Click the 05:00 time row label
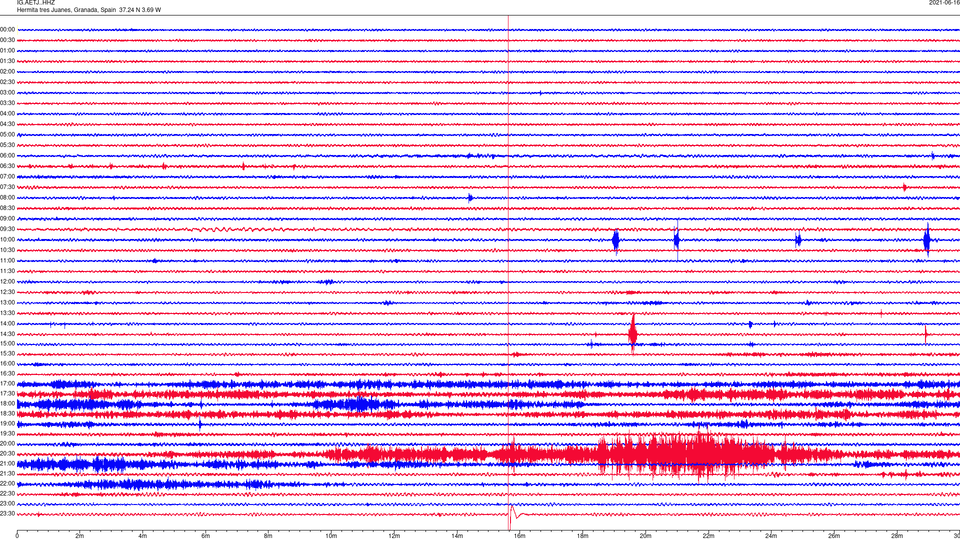The width and height of the screenshot is (960, 540). tap(7, 134)
